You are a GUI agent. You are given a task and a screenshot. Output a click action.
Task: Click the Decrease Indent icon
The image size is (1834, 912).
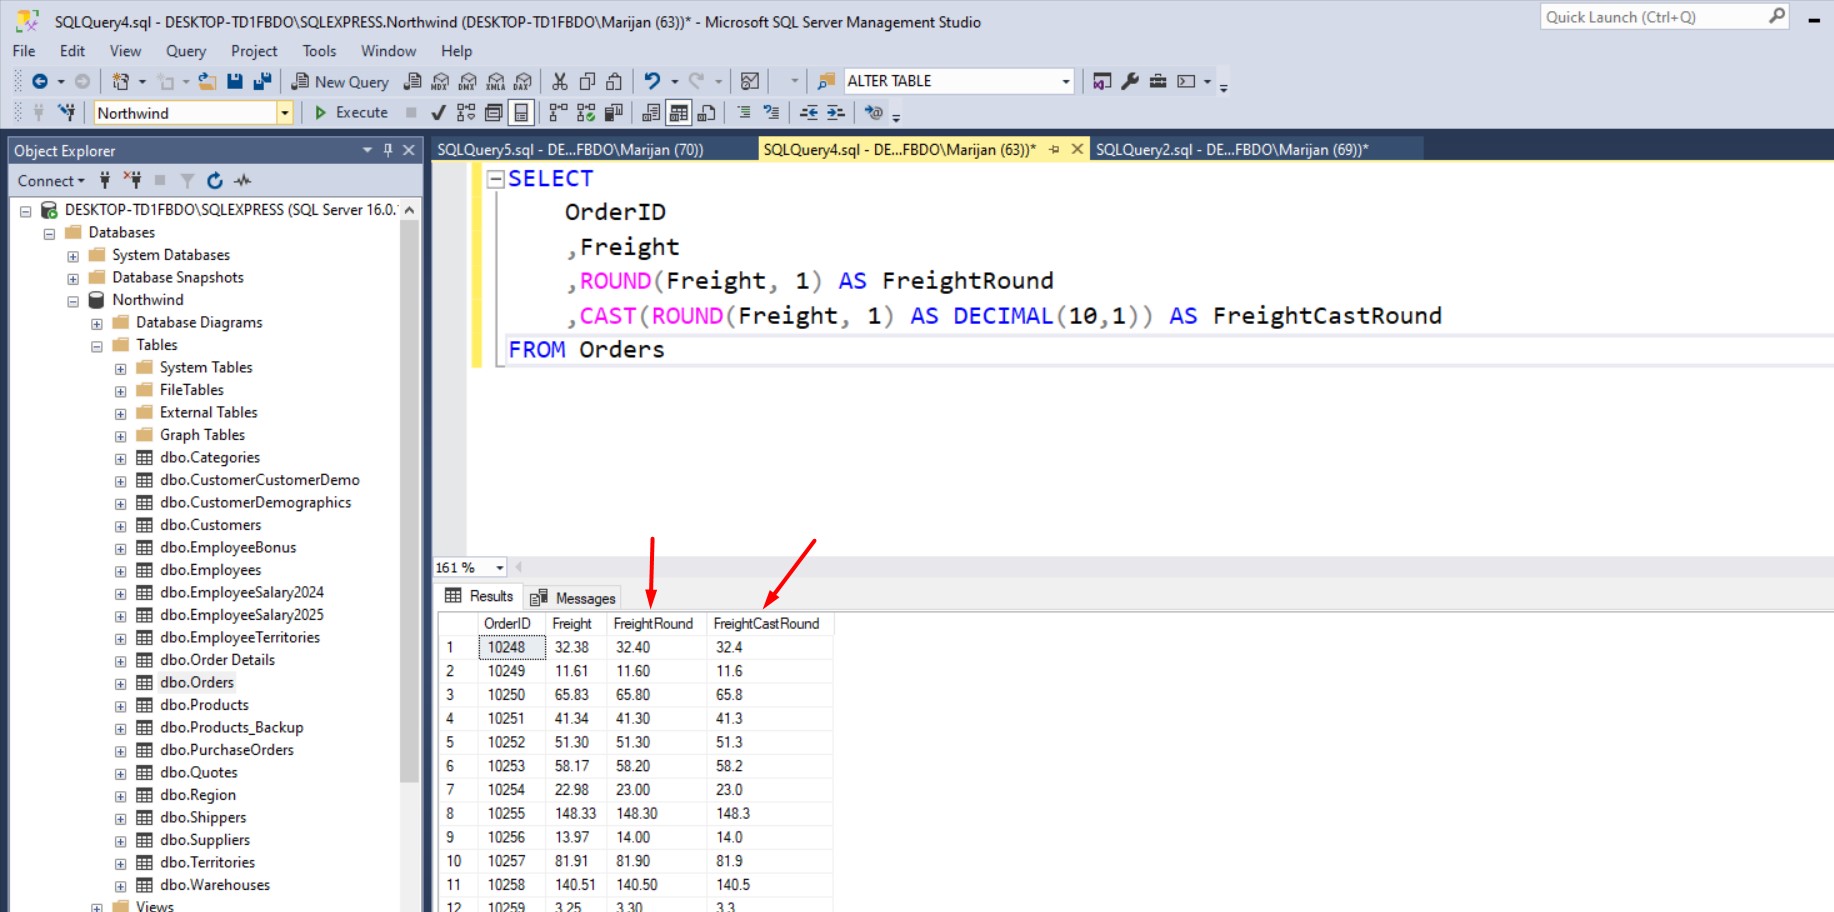809,113
